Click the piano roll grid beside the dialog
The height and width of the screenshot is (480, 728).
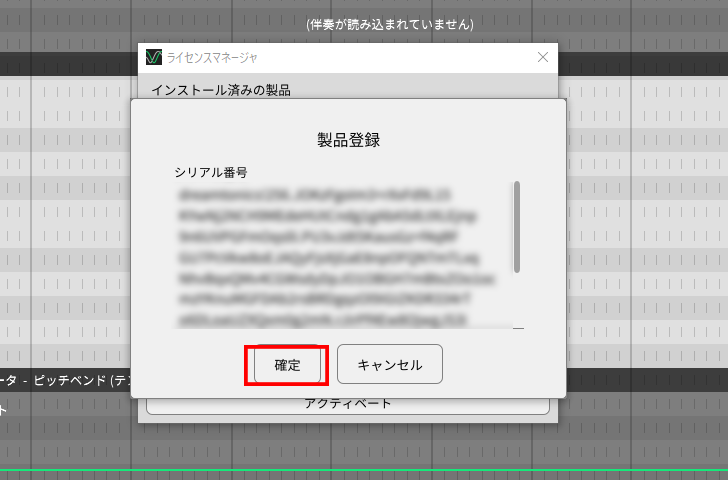(x=647, y=223)
